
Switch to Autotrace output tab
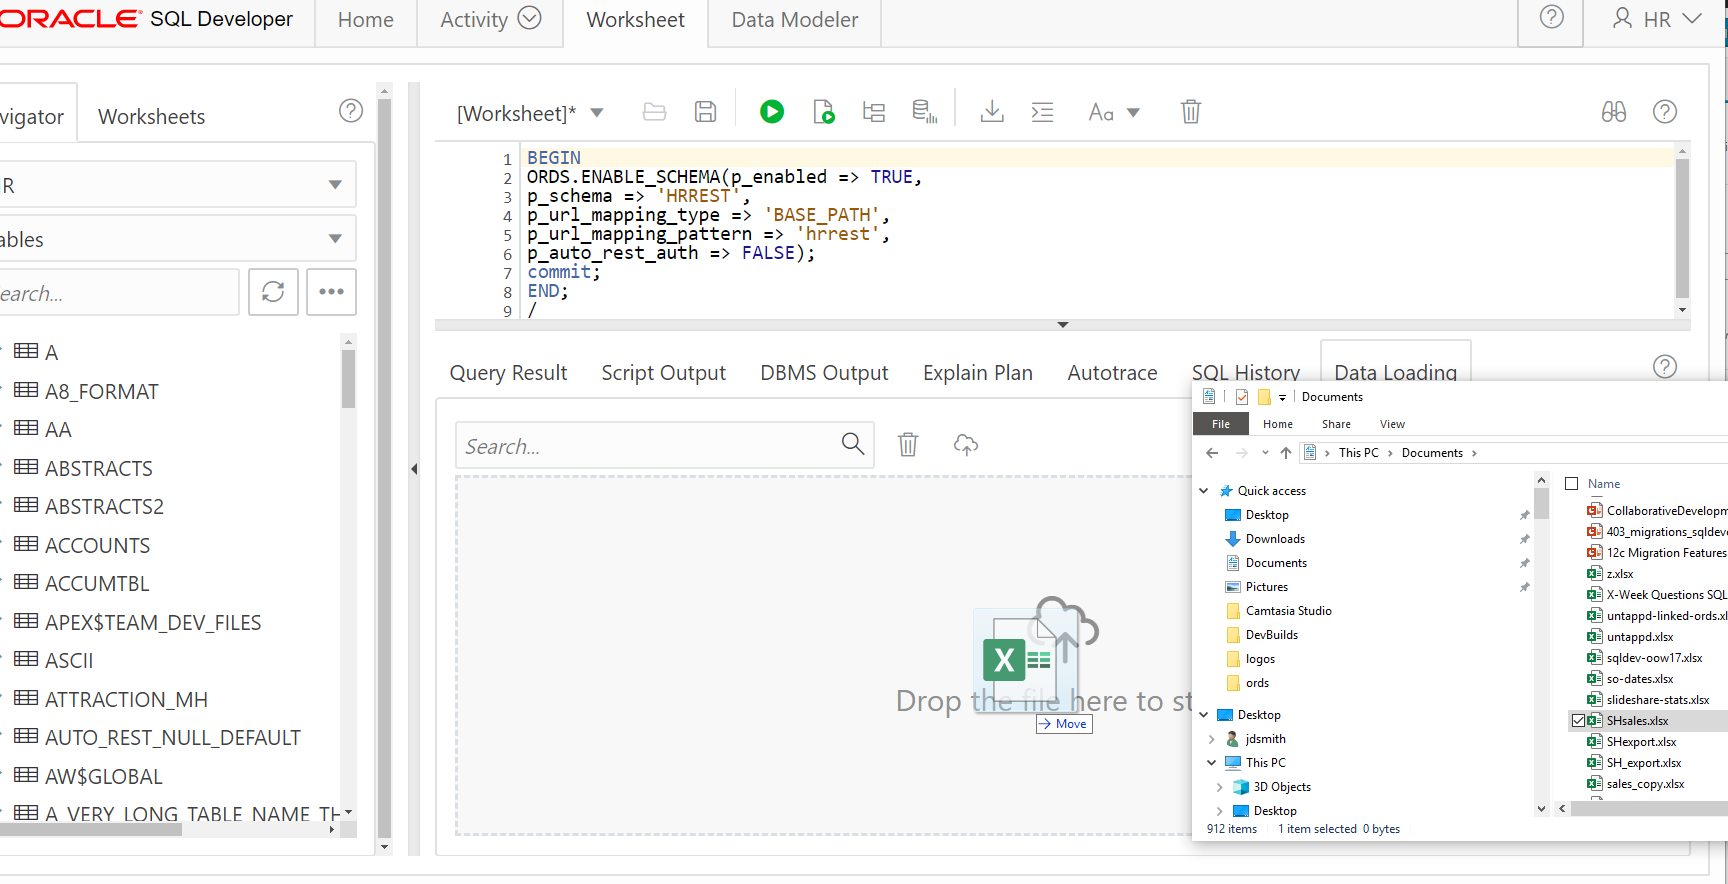click(1112, 373)
